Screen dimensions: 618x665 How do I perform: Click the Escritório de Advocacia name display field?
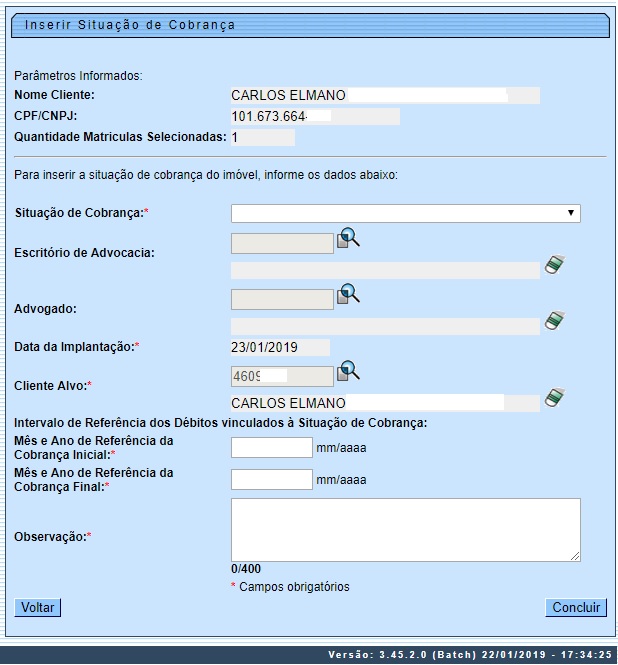(385, 270)
